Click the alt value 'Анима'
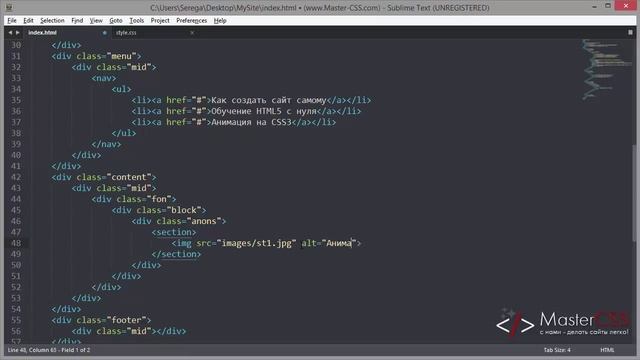The width and height of the screenshot is (640, 360). coord(339,243)
